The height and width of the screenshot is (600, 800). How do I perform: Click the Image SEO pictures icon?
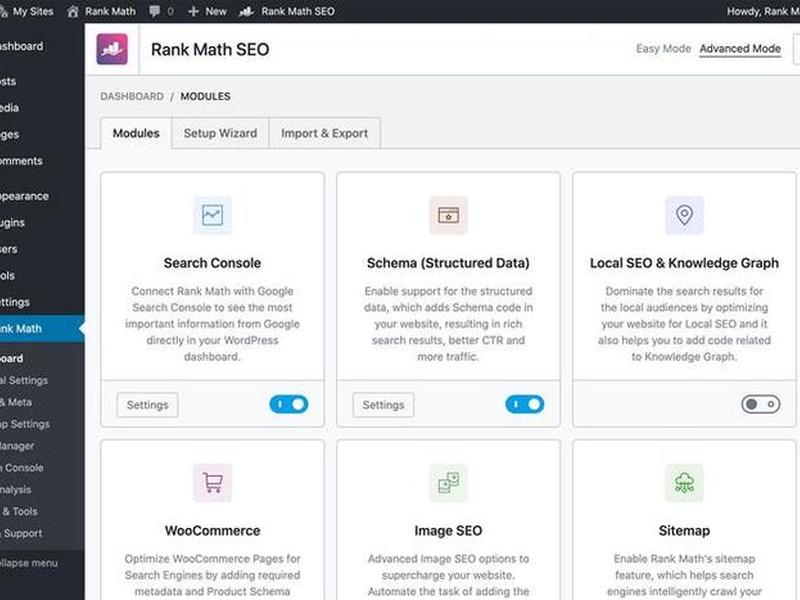click(448, 483)
